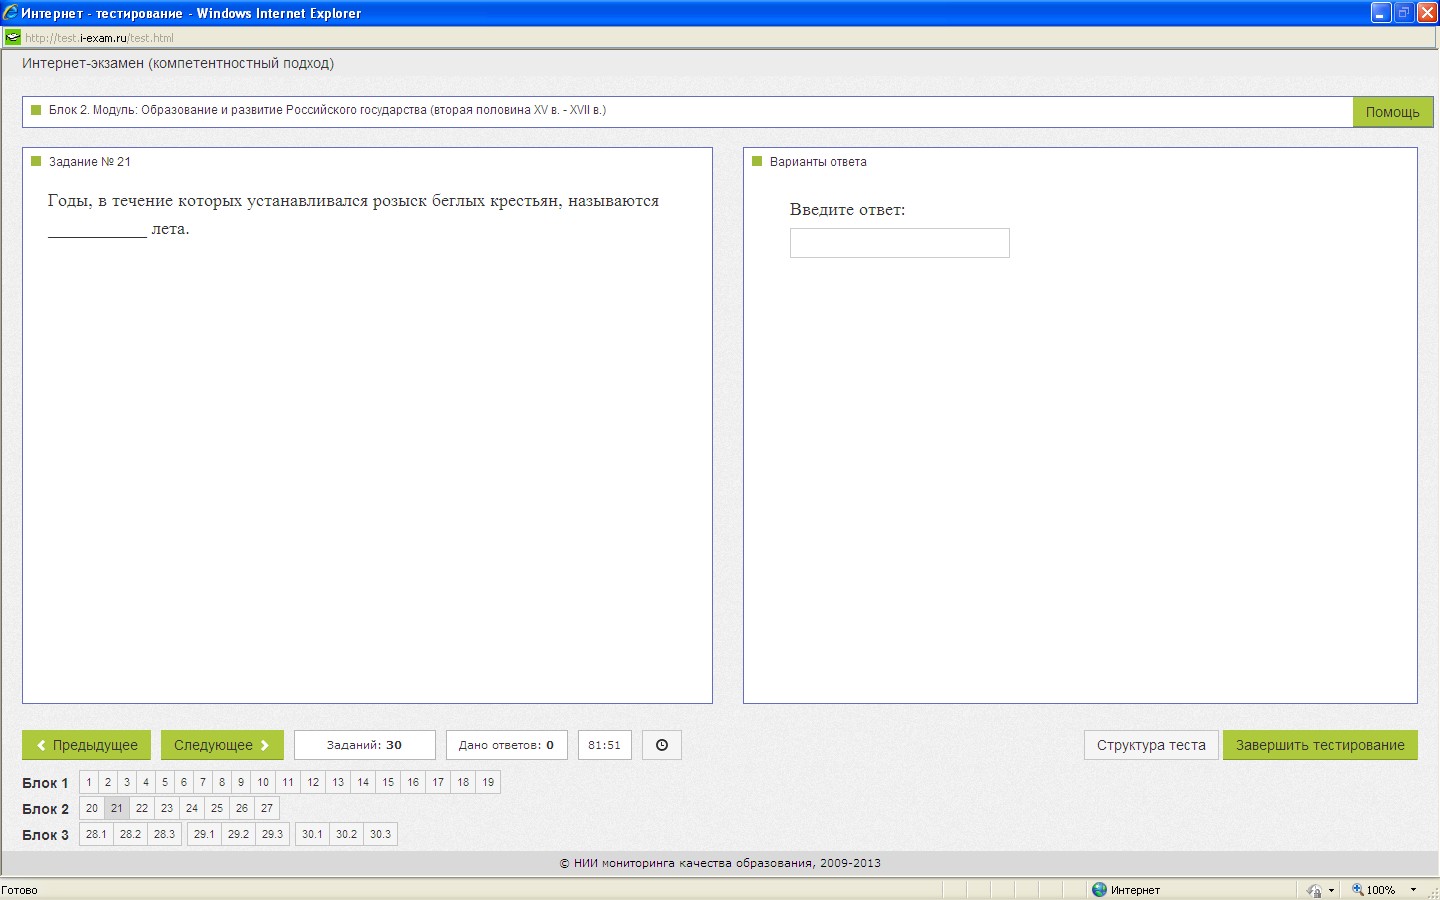This screenshot has height=900, width=1440.
Task: Select question 29.3 in Блок 3
Action: click(272, 834)
